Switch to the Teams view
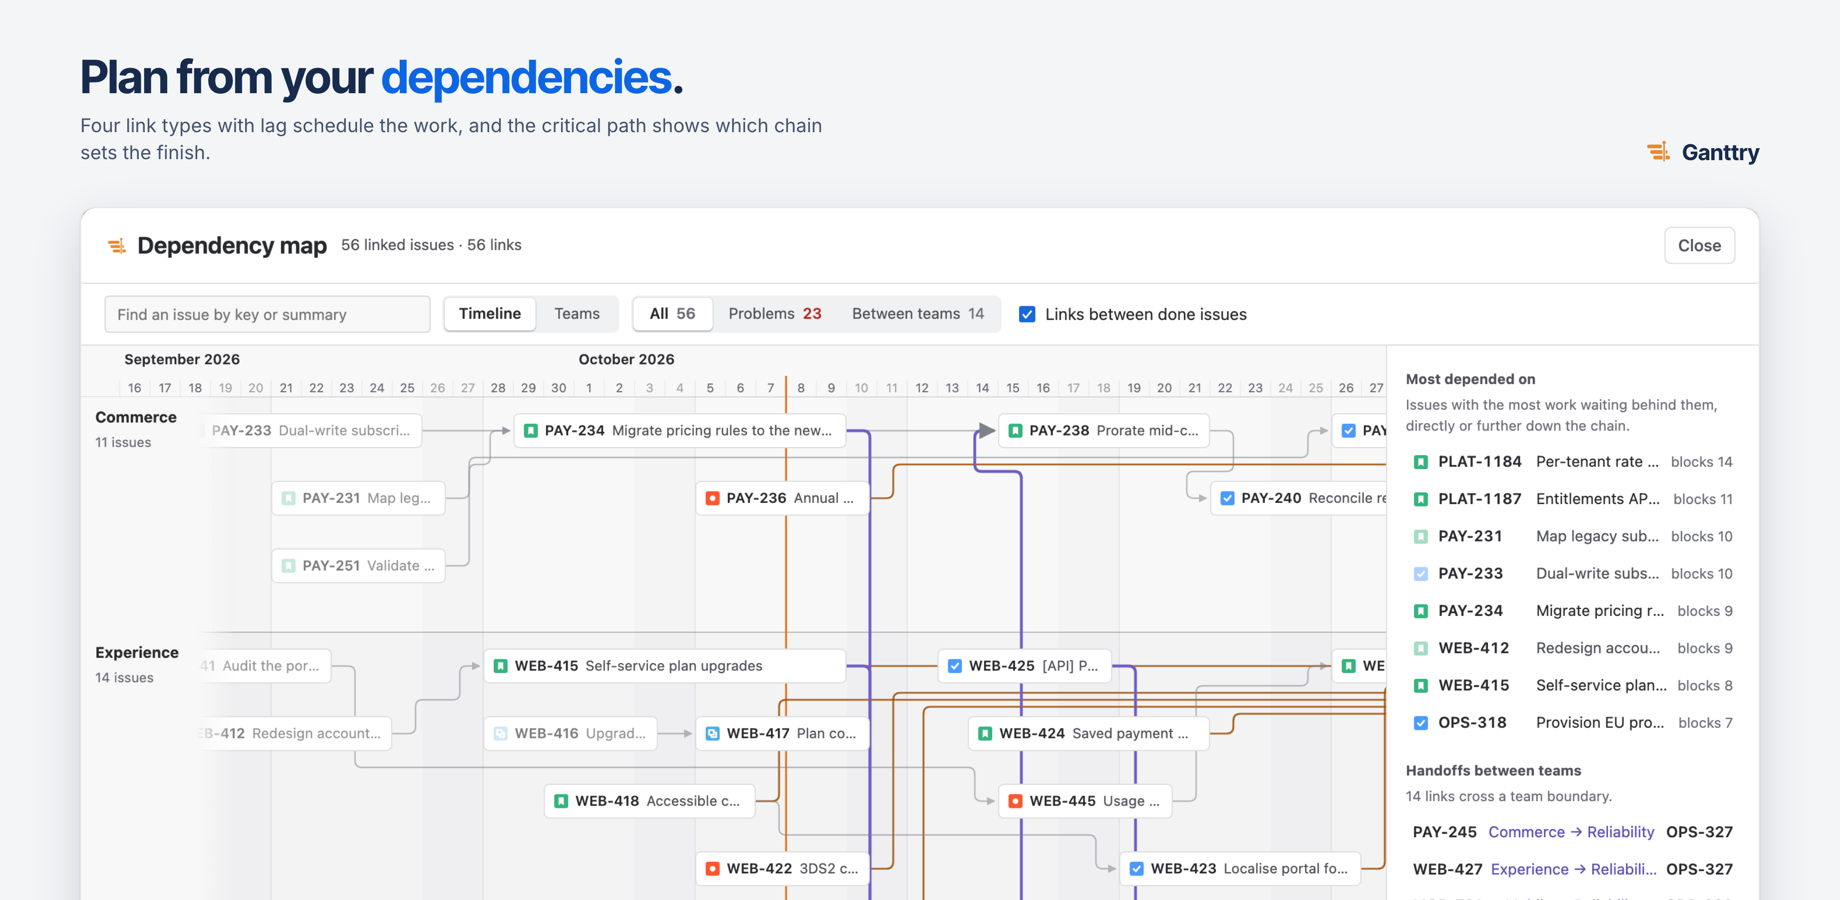The width and height of the screenshot is (1840, 900). tap(577, 314)
